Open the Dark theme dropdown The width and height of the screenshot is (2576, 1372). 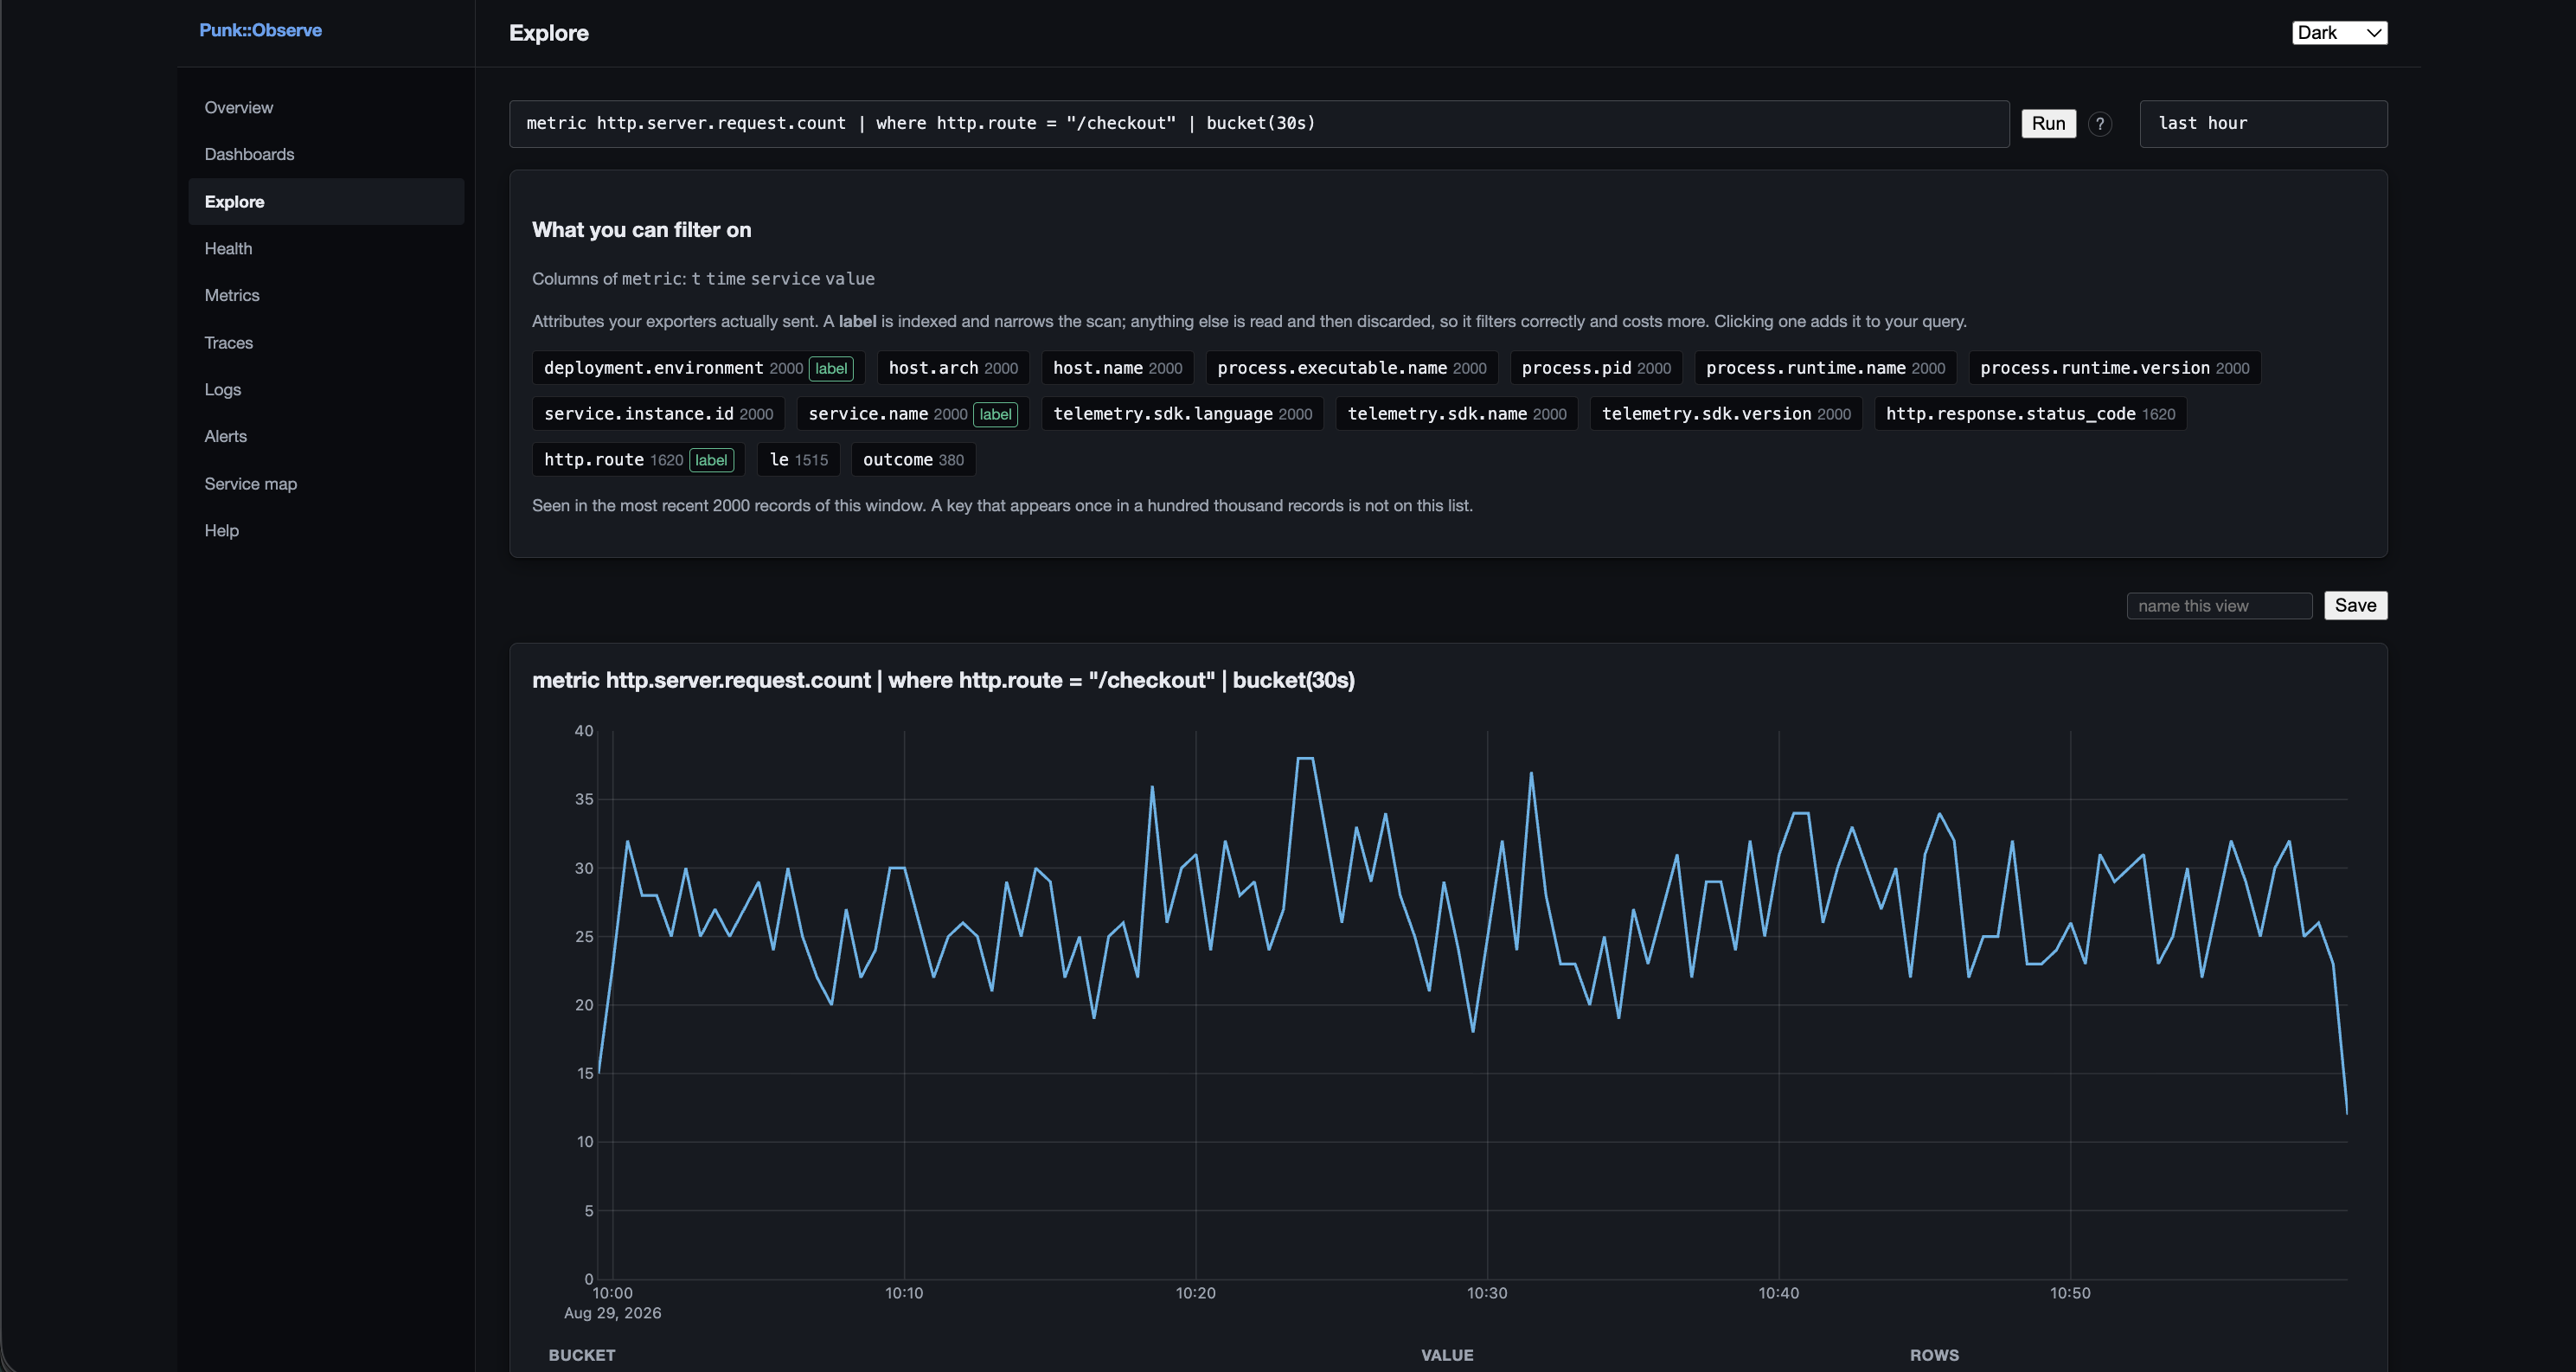(x=2339, y=33)
